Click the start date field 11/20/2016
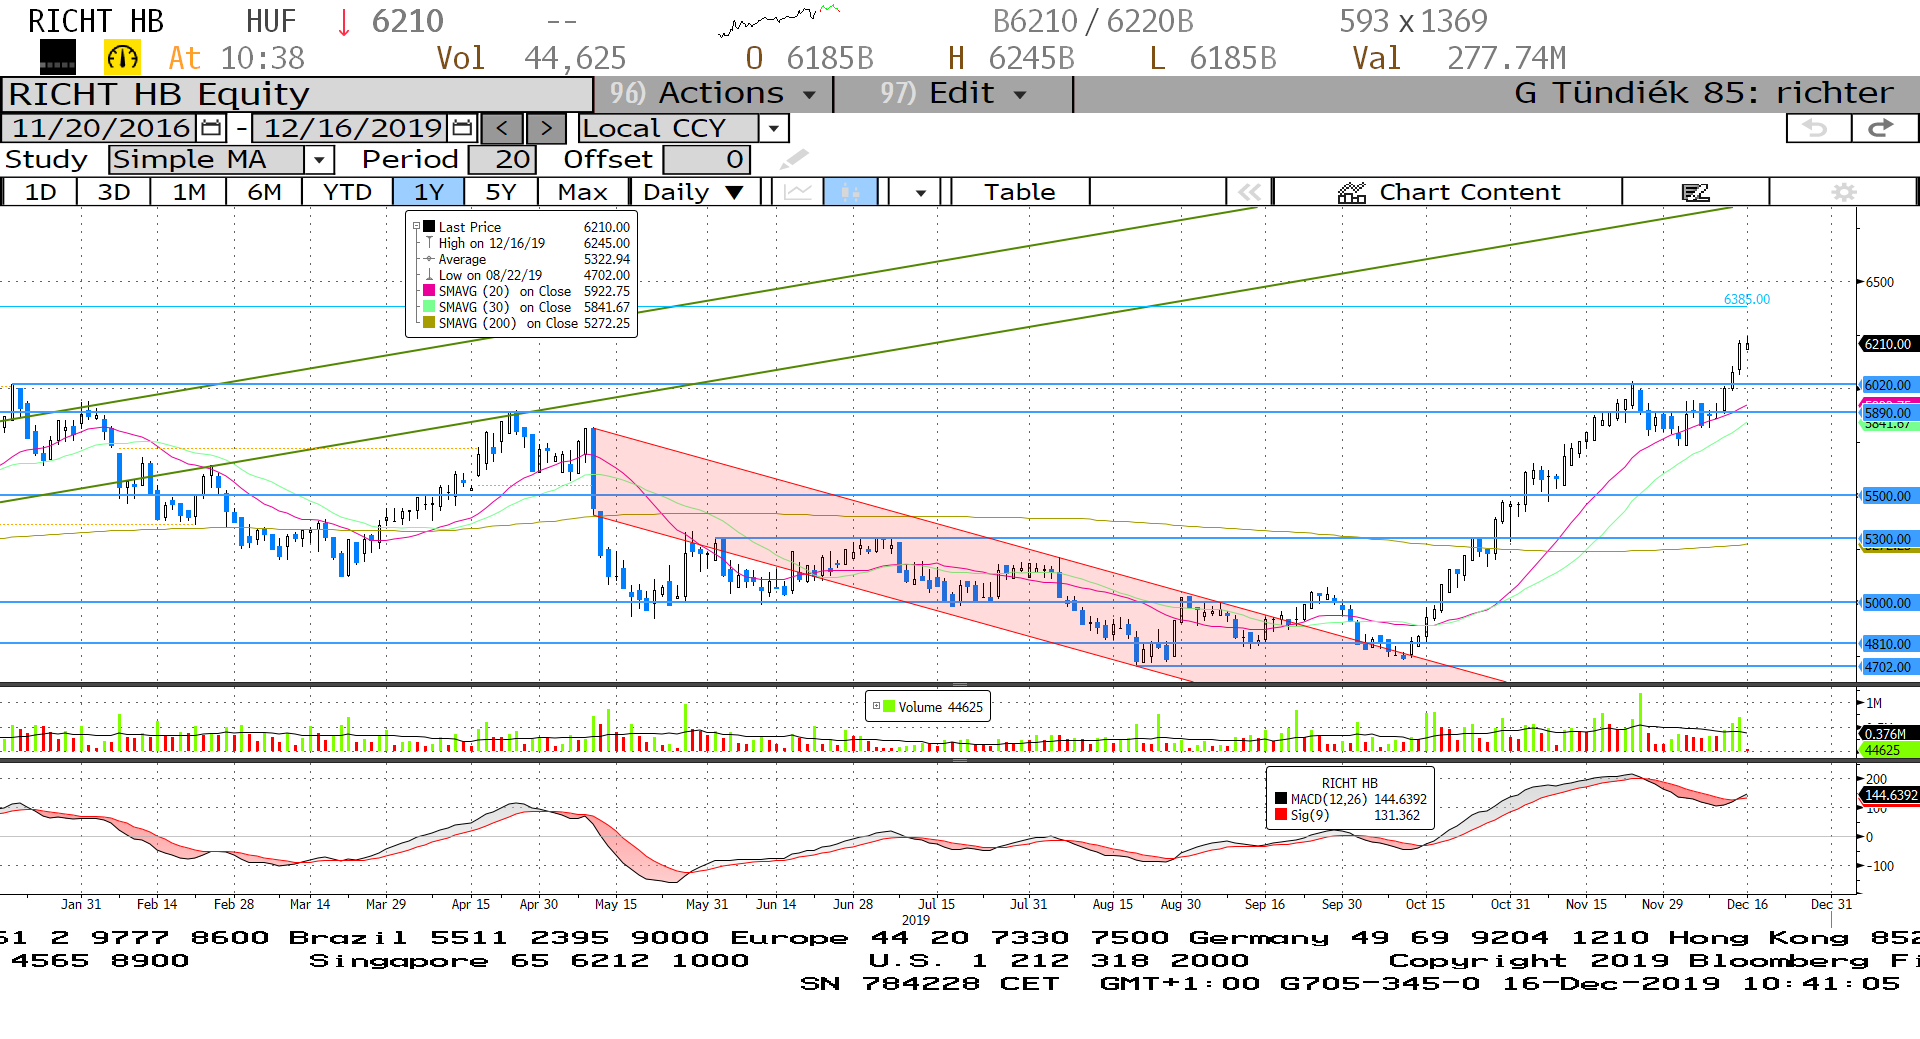 [100, 128]
